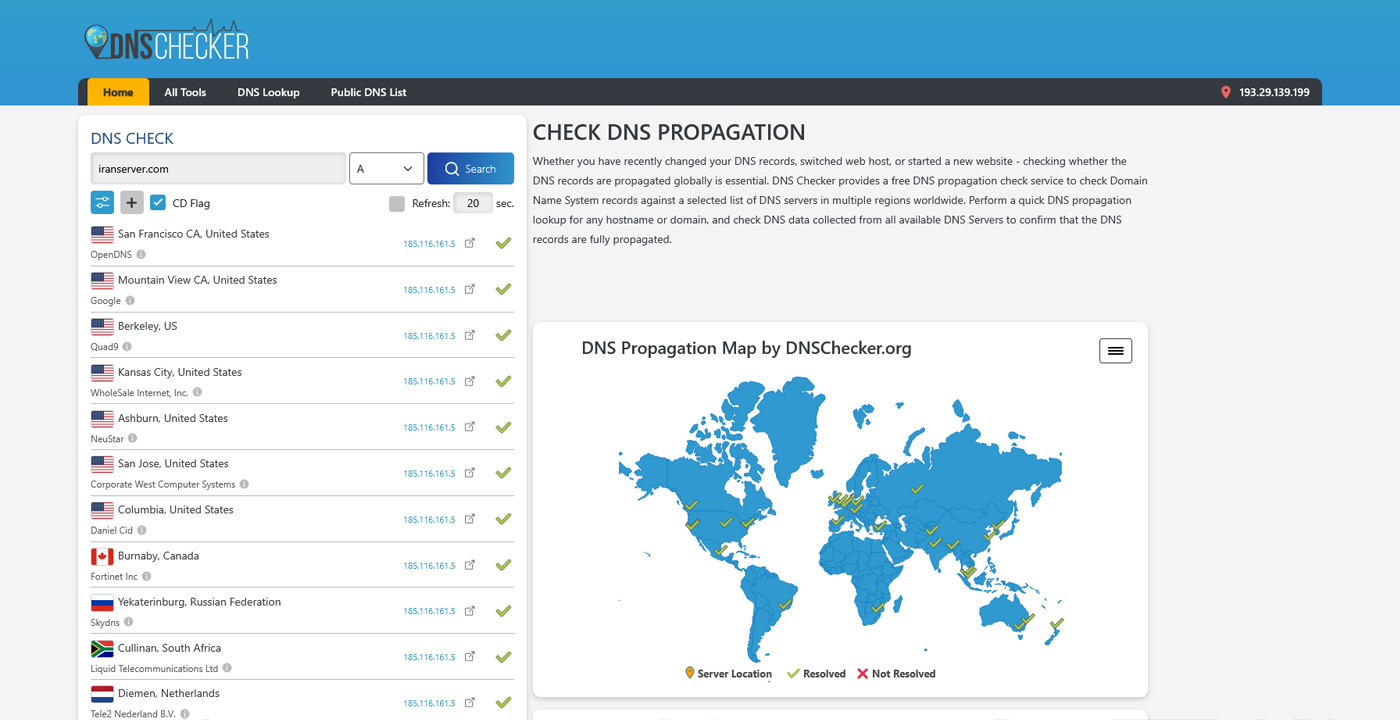Click the green checkmark for Burnaby, Canada
The image size is (1400, 720).
503,564
